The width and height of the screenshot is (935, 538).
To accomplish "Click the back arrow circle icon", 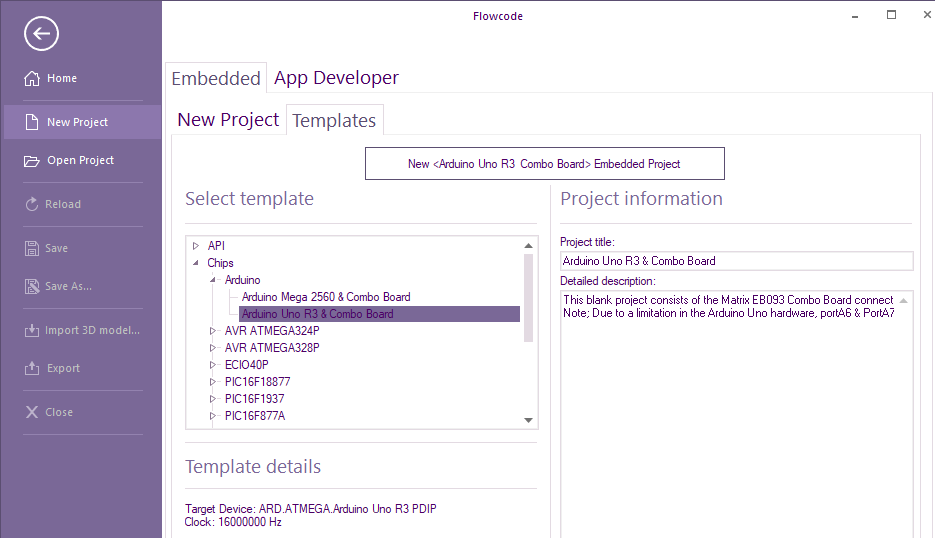I will (x=41, y=33).
